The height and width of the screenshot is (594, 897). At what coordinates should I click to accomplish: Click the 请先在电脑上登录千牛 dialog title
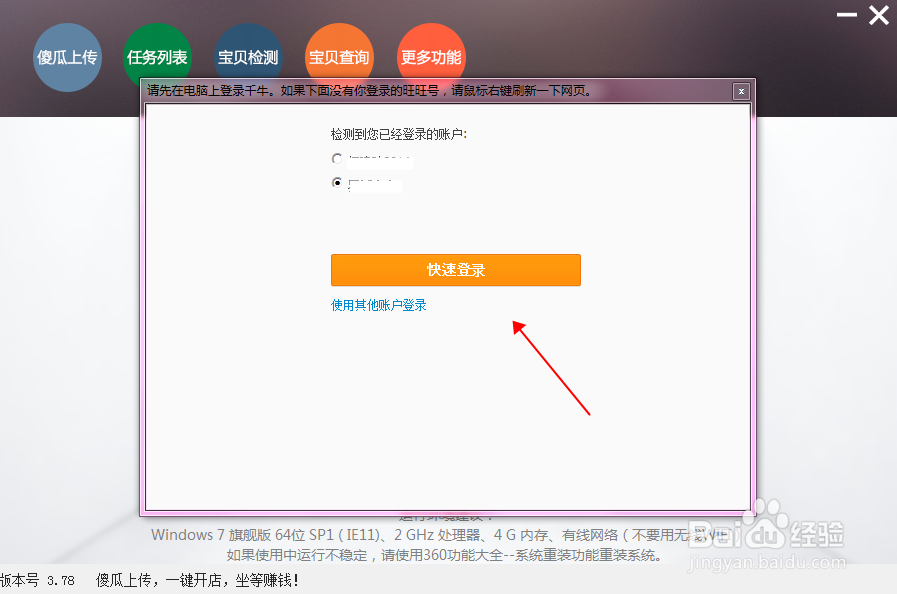[x=370, y=90]
